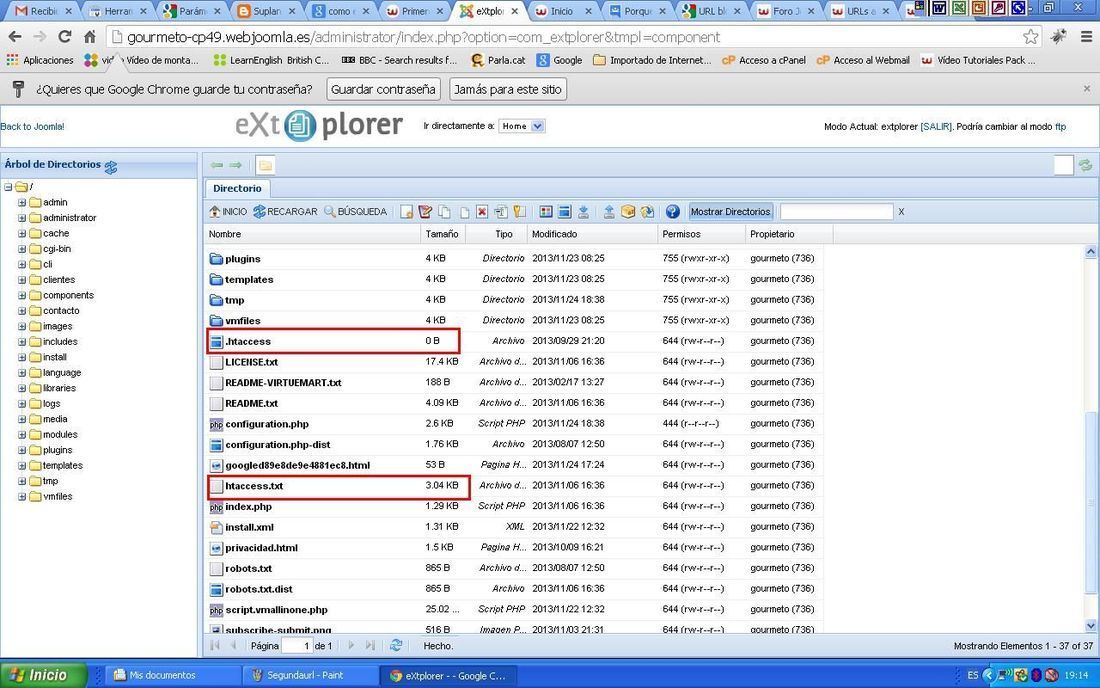Sort files by the Tamaño column header
Viewport: 1100px width, 688px height.
442,234
